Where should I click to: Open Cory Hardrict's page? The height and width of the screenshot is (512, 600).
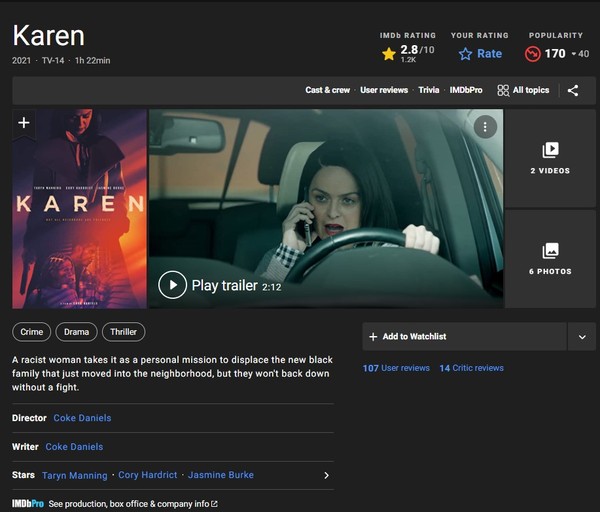click(148, 475)
